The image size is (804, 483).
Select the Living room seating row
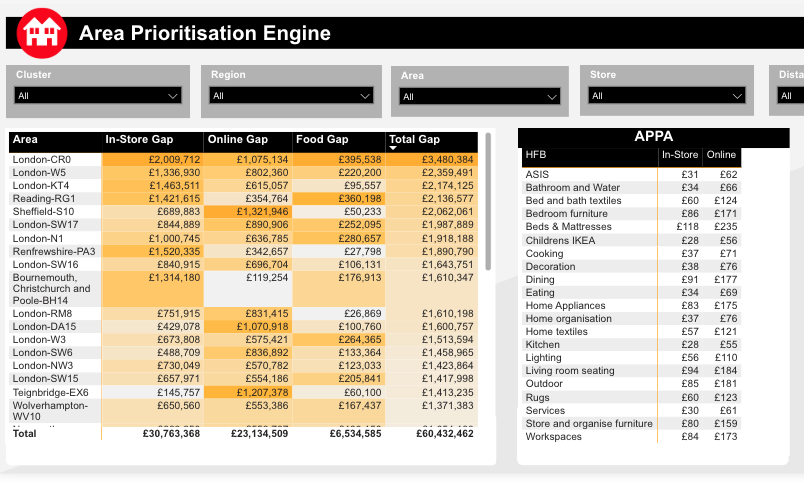(631, 371)
